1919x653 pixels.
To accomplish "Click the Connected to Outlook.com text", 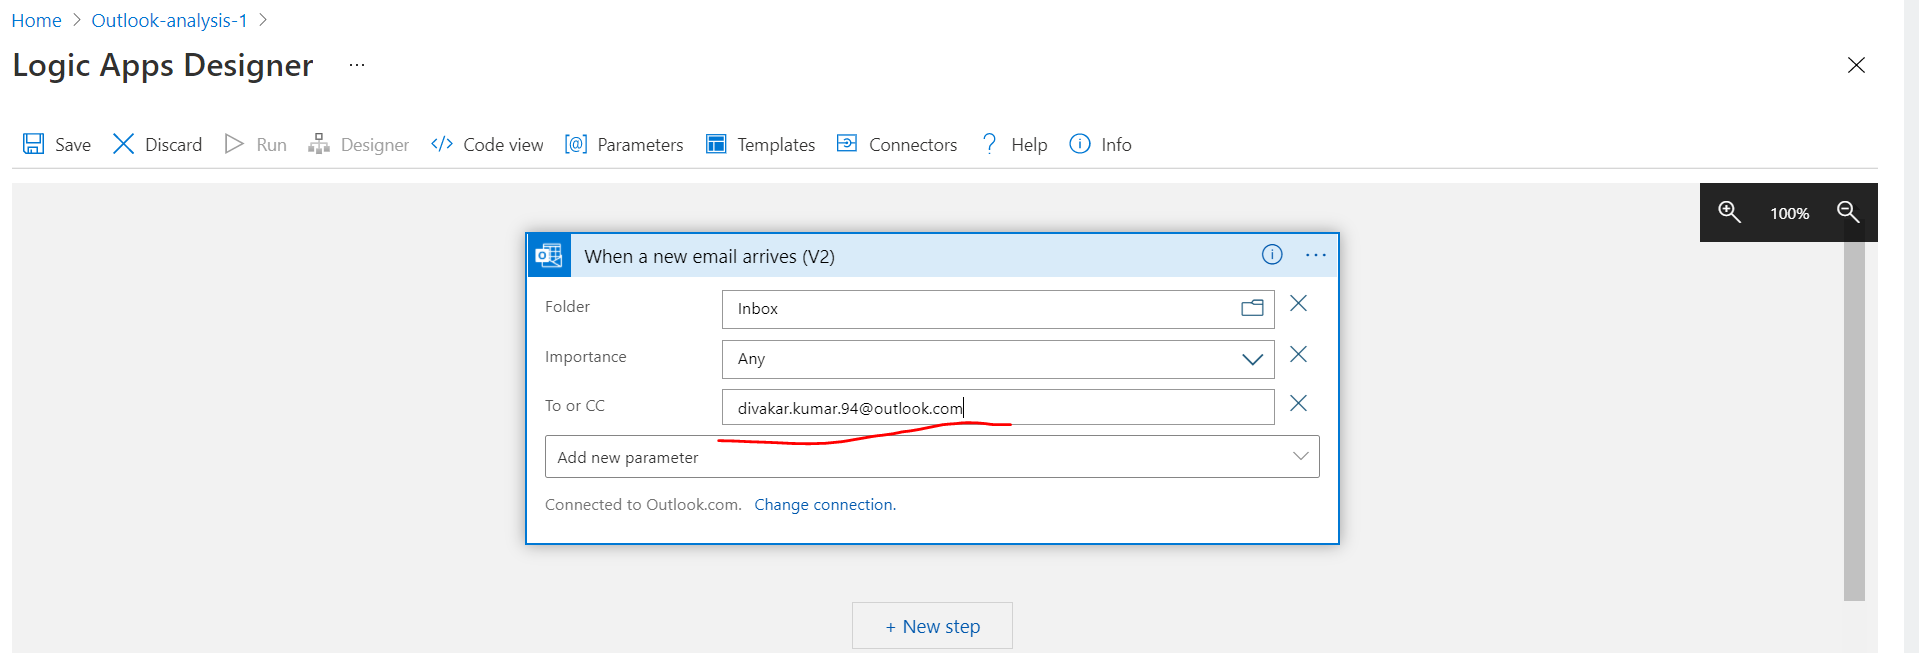I will [643, 504].
